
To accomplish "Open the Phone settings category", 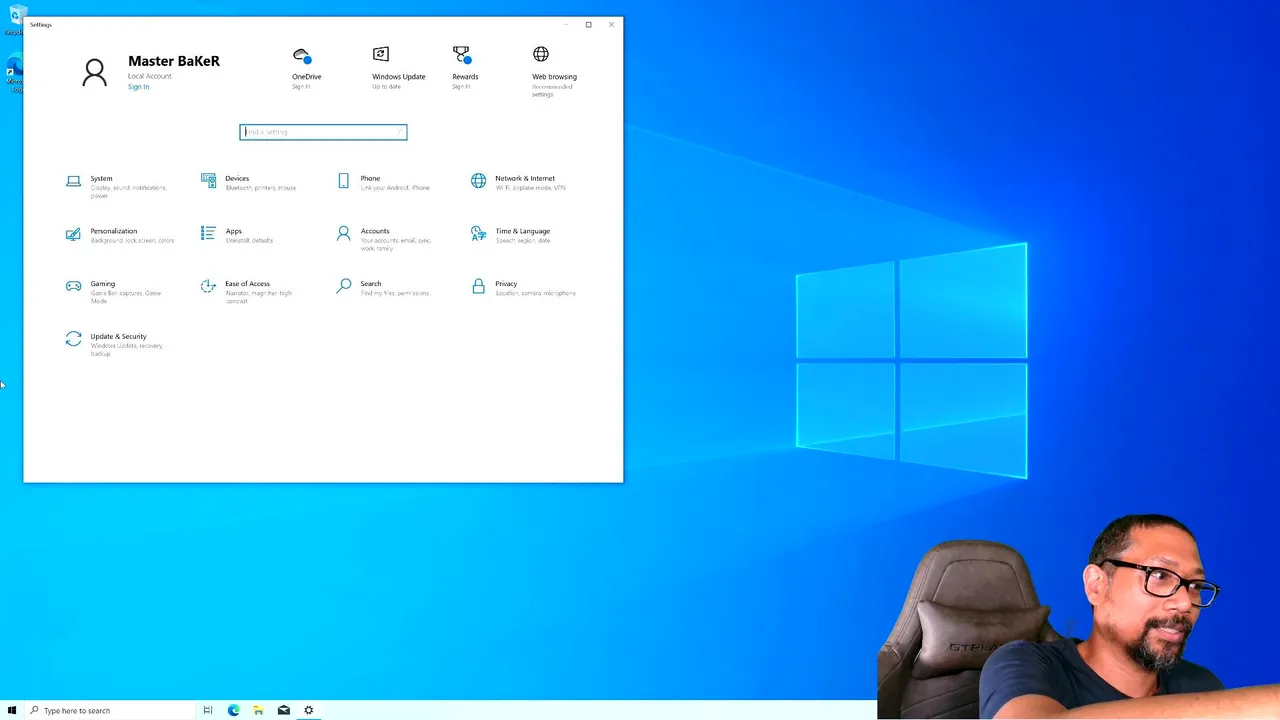I will click(384, 183).
